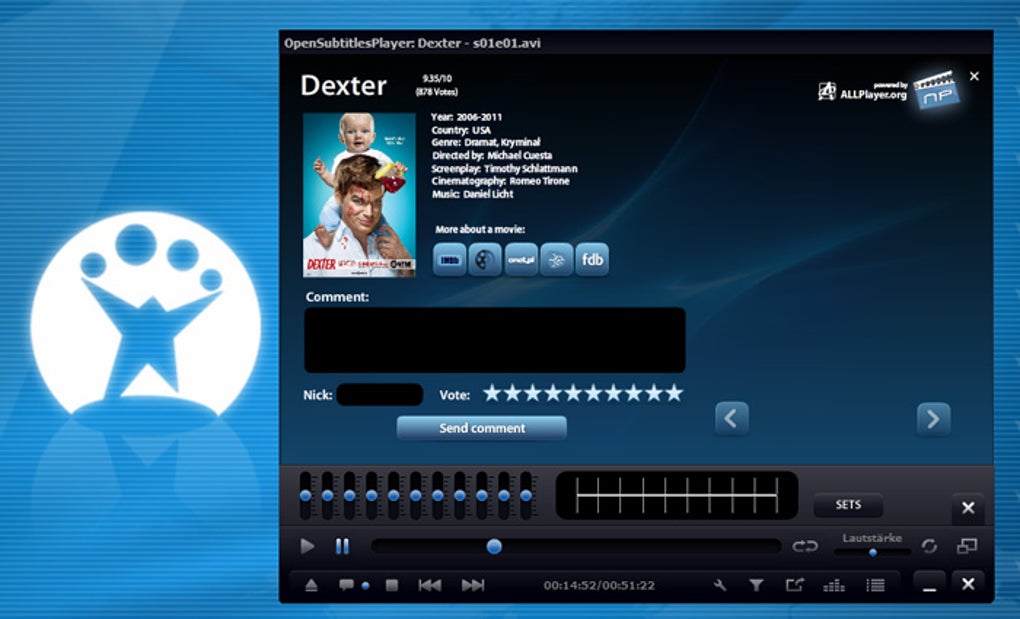This screenshot has height=619, width=1020.
Task: Pause the video
Action: click(x=342, y=546)
